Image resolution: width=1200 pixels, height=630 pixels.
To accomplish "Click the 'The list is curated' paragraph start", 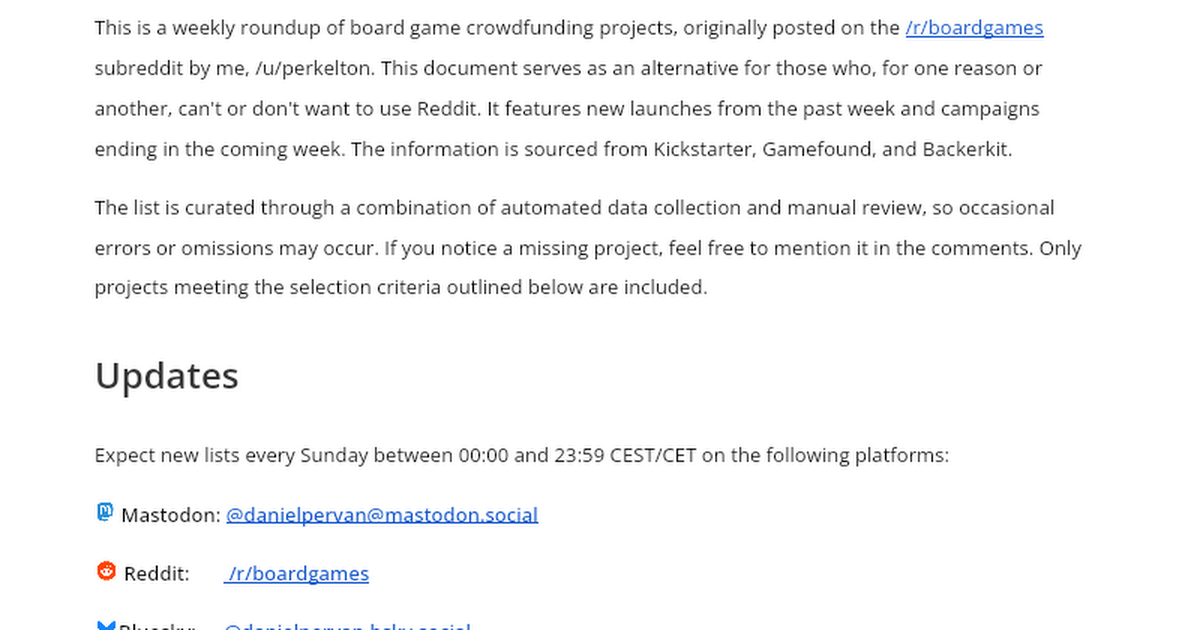I will point(175,208).
